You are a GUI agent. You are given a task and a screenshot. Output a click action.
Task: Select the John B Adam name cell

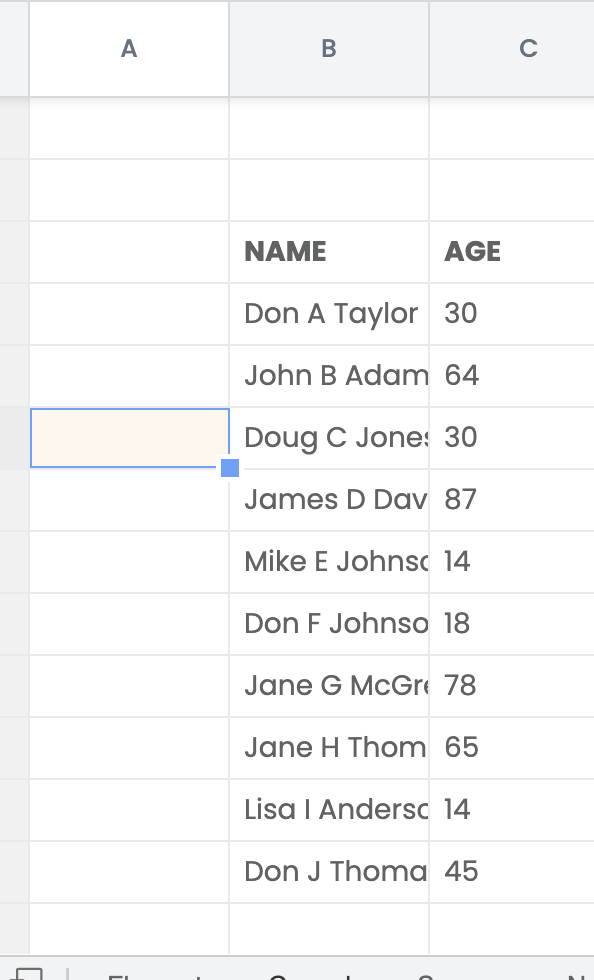click(329, 376)
